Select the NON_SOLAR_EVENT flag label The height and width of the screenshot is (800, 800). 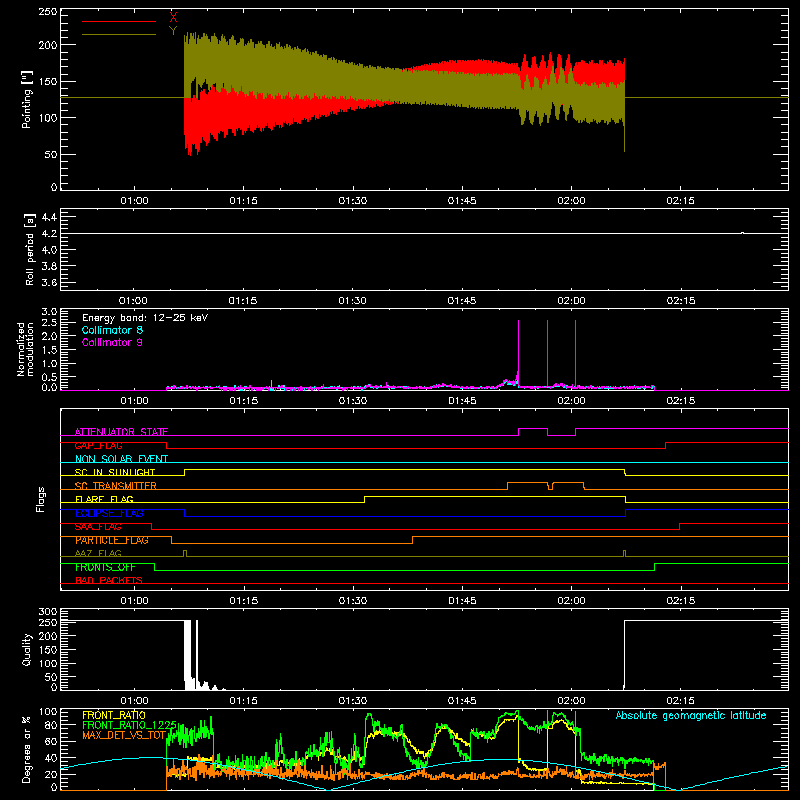coord(121,459)
